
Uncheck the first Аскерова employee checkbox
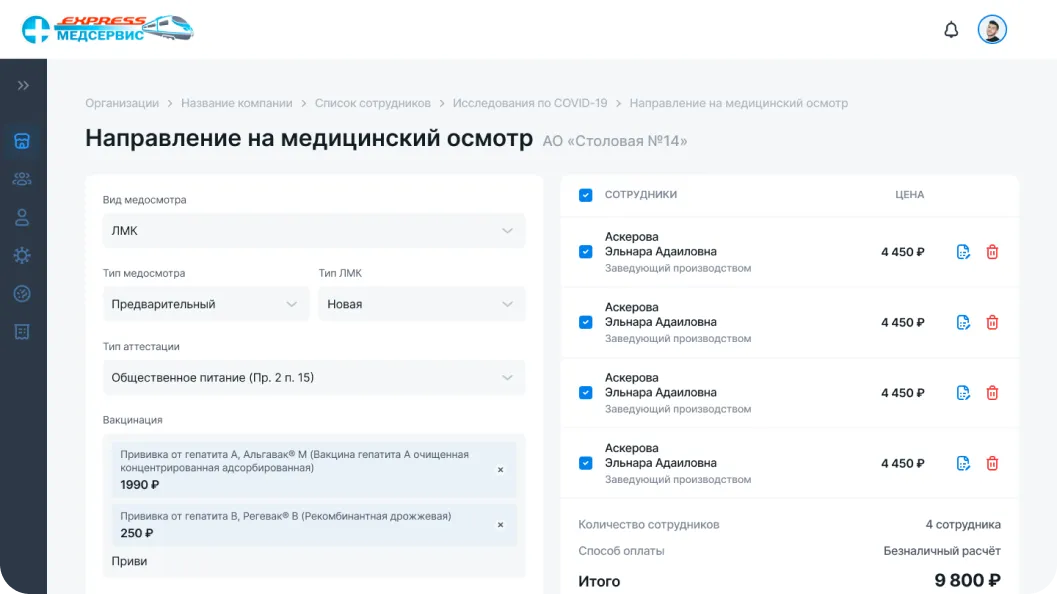[x=586, y=251]
